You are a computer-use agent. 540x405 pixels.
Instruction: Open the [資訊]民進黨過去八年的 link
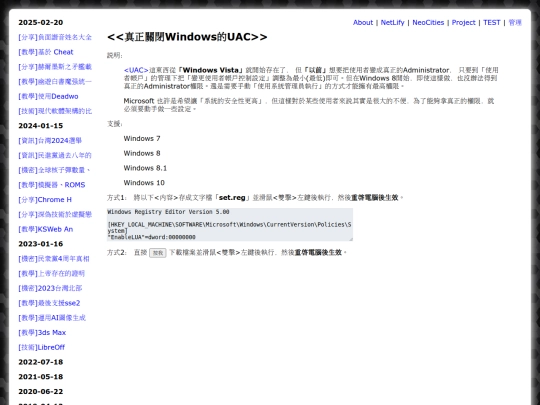(55, 155)
